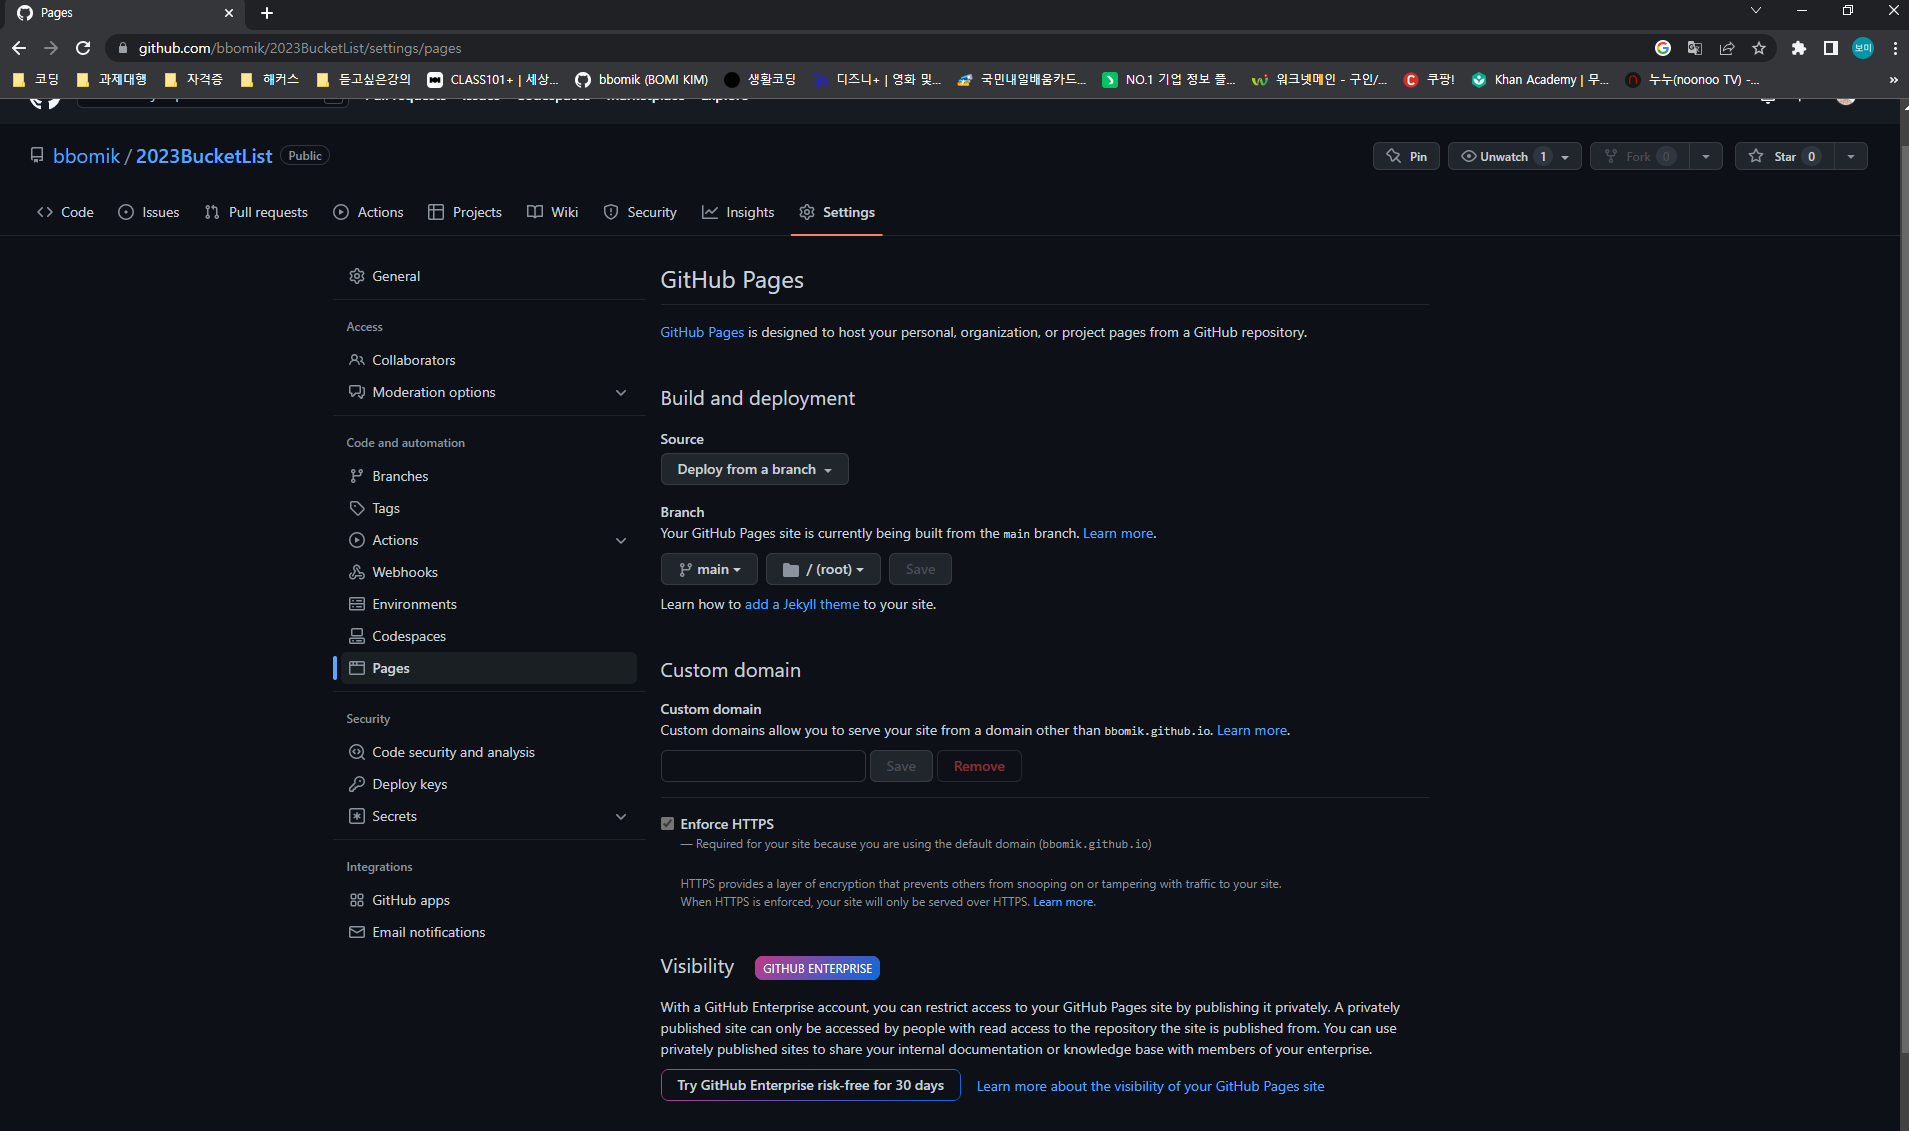Viewport: 1909px width, 1131px height.
Task: Open the Deploy from a branch dropdown
Action: (754, 469)
